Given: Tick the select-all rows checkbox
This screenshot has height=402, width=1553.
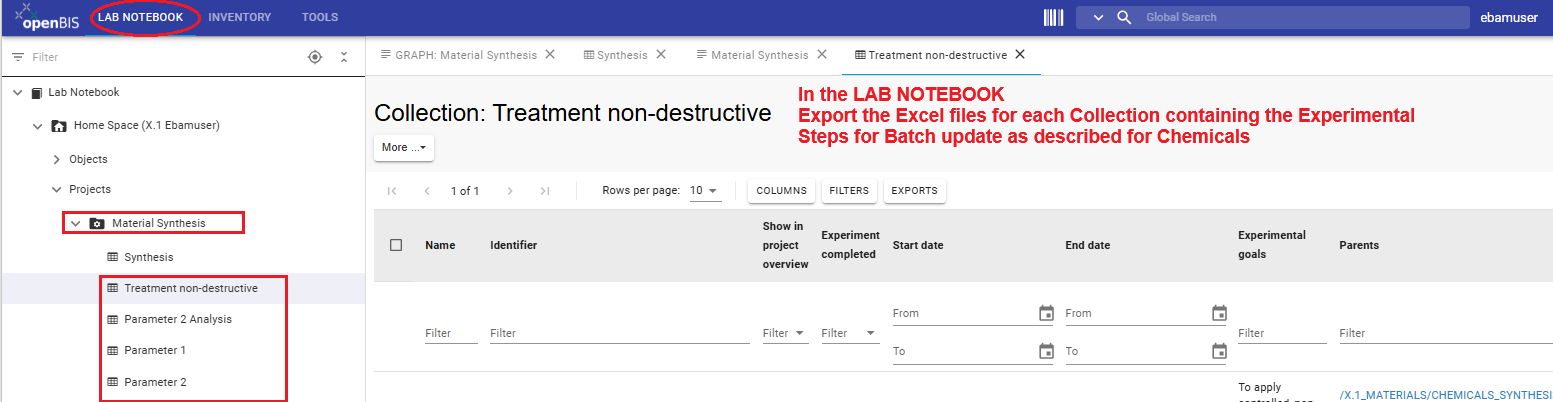Looking at the screenshot, I should 396,245.
